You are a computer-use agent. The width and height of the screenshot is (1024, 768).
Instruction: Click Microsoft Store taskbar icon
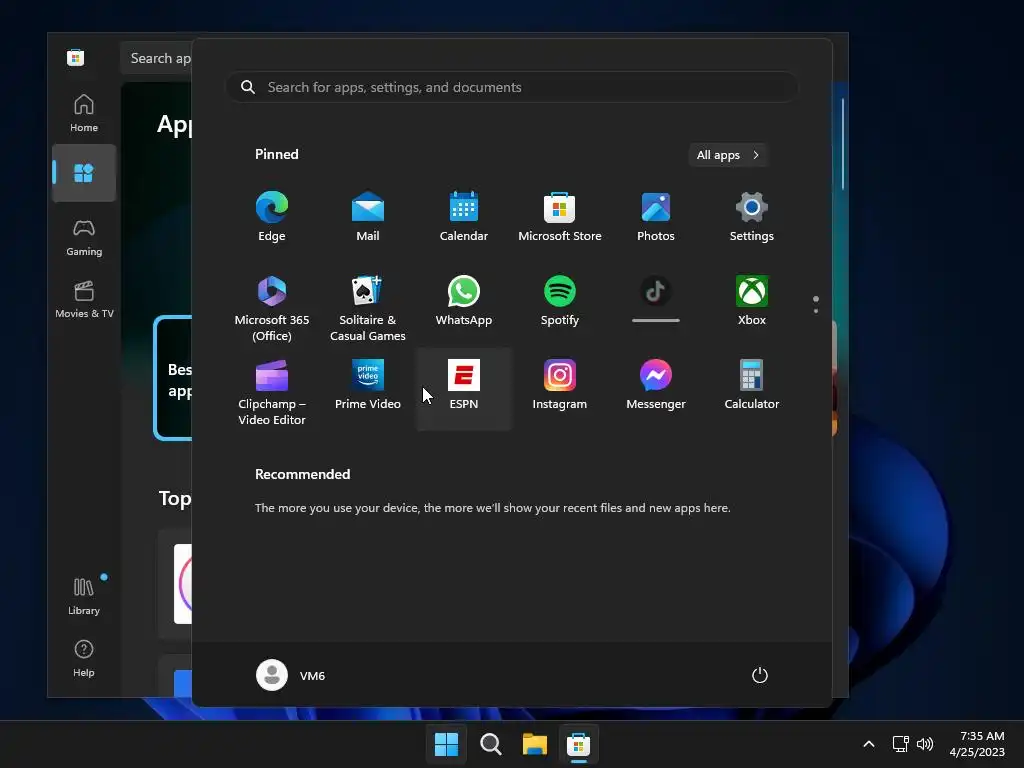579,744
